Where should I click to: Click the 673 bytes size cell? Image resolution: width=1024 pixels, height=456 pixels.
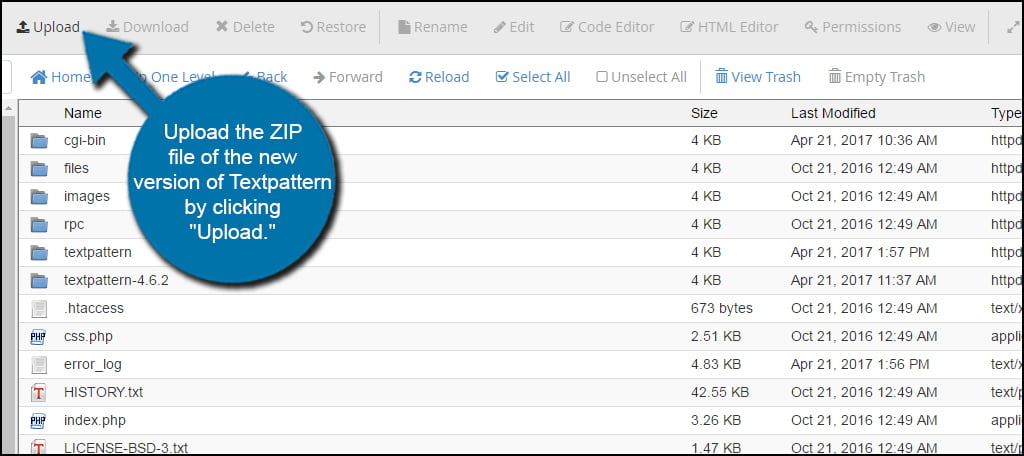coord(722,308)
